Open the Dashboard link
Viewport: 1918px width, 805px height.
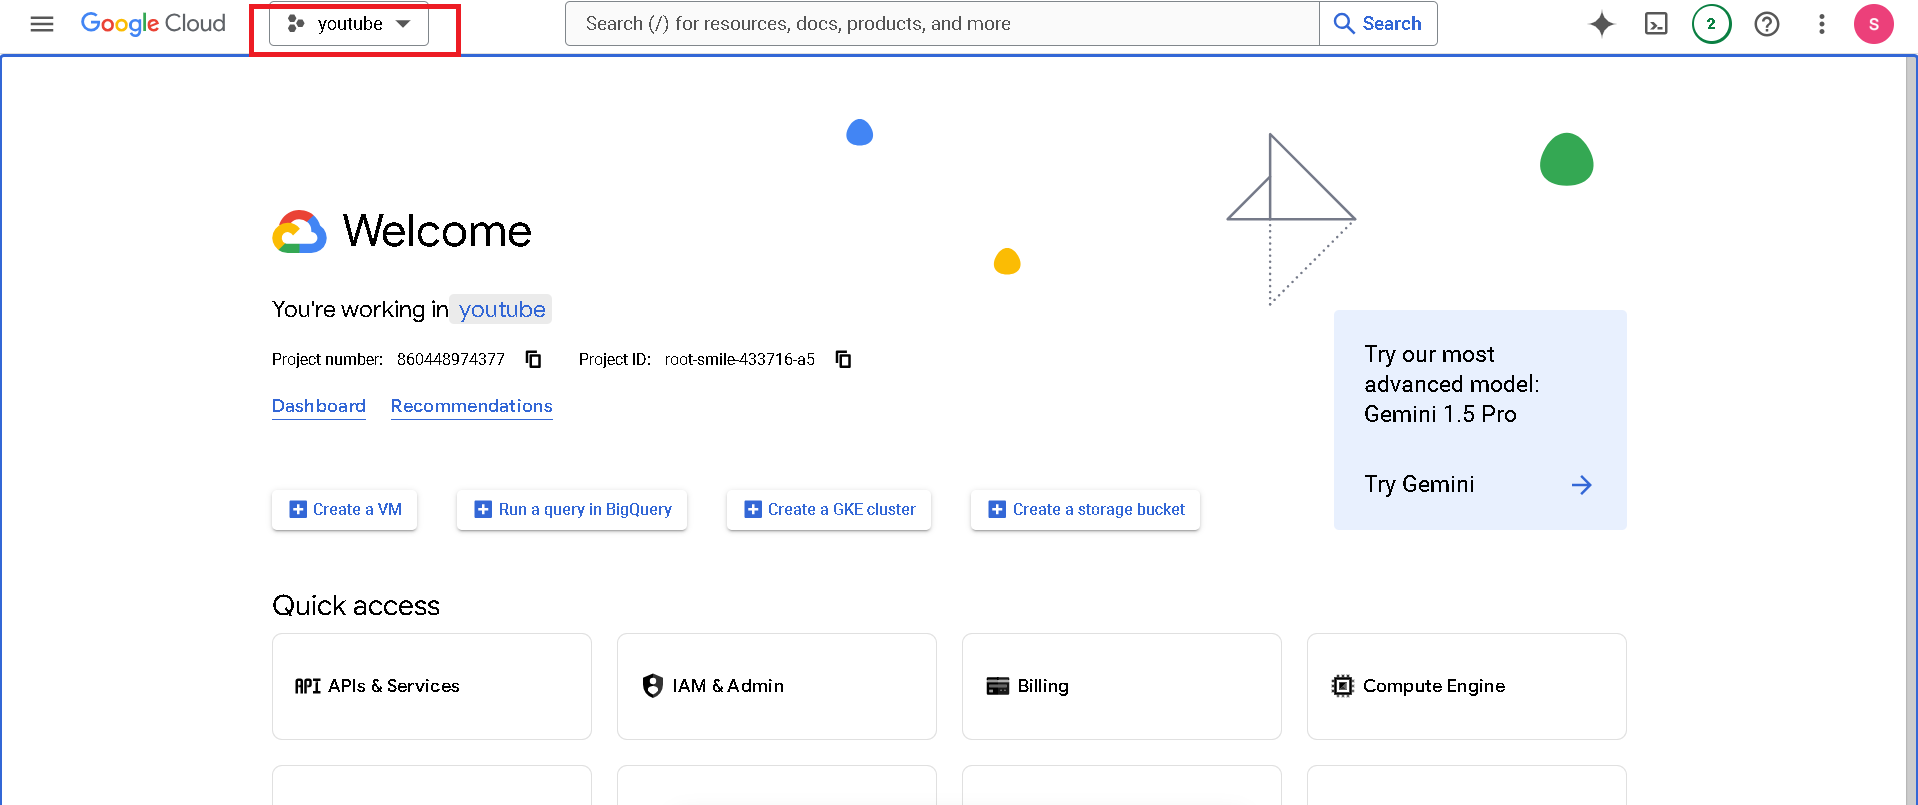(318, 406)
